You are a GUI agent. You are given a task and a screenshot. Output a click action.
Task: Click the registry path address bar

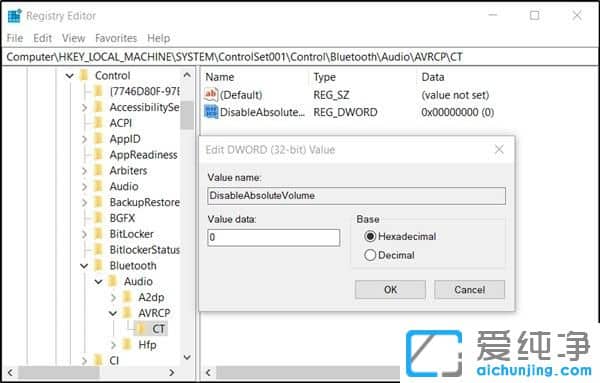coord(300,57)
